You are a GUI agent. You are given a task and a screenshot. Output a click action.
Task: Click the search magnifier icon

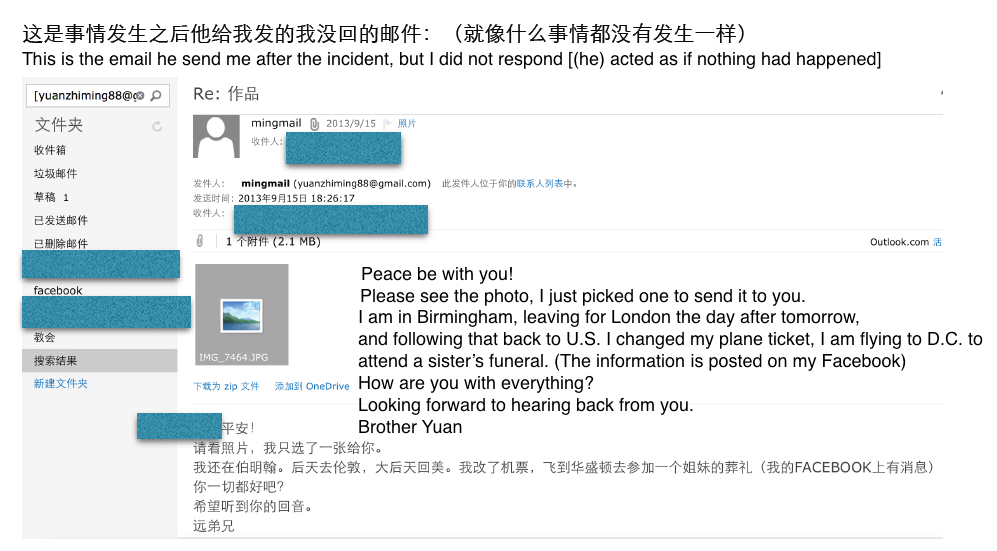point(158,96)
